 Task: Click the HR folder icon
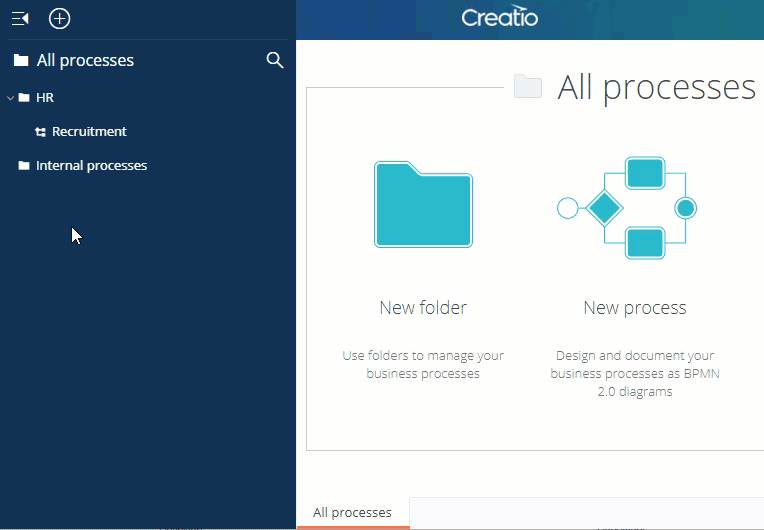[24, 97]
